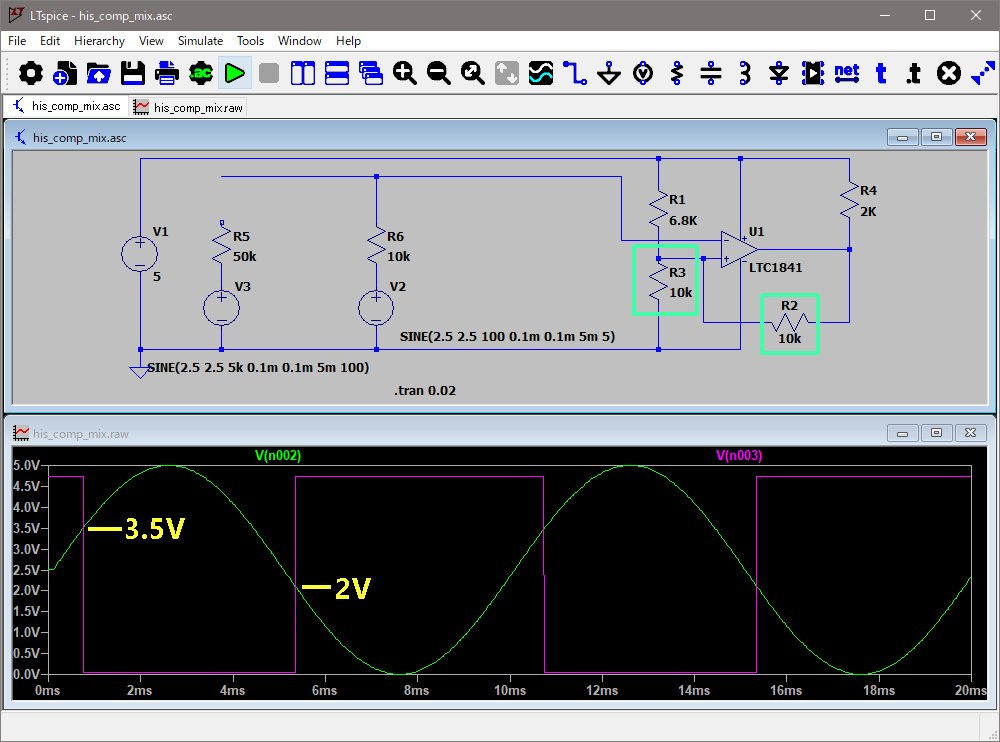Image resolution: width=1000 pixels, height=742 pixels.
Task: Select resistor R5 50k
Action: tap(221, 245)
